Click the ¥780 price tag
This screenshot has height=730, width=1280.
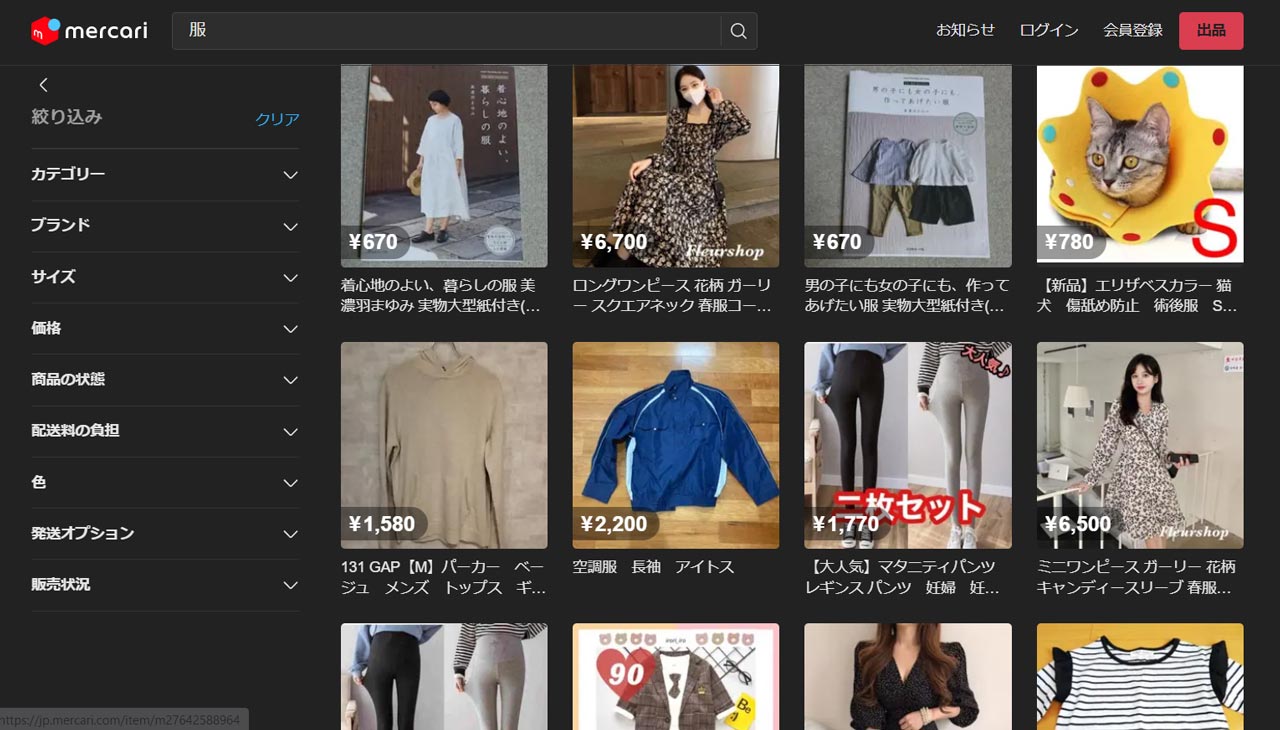(1069, 242)
